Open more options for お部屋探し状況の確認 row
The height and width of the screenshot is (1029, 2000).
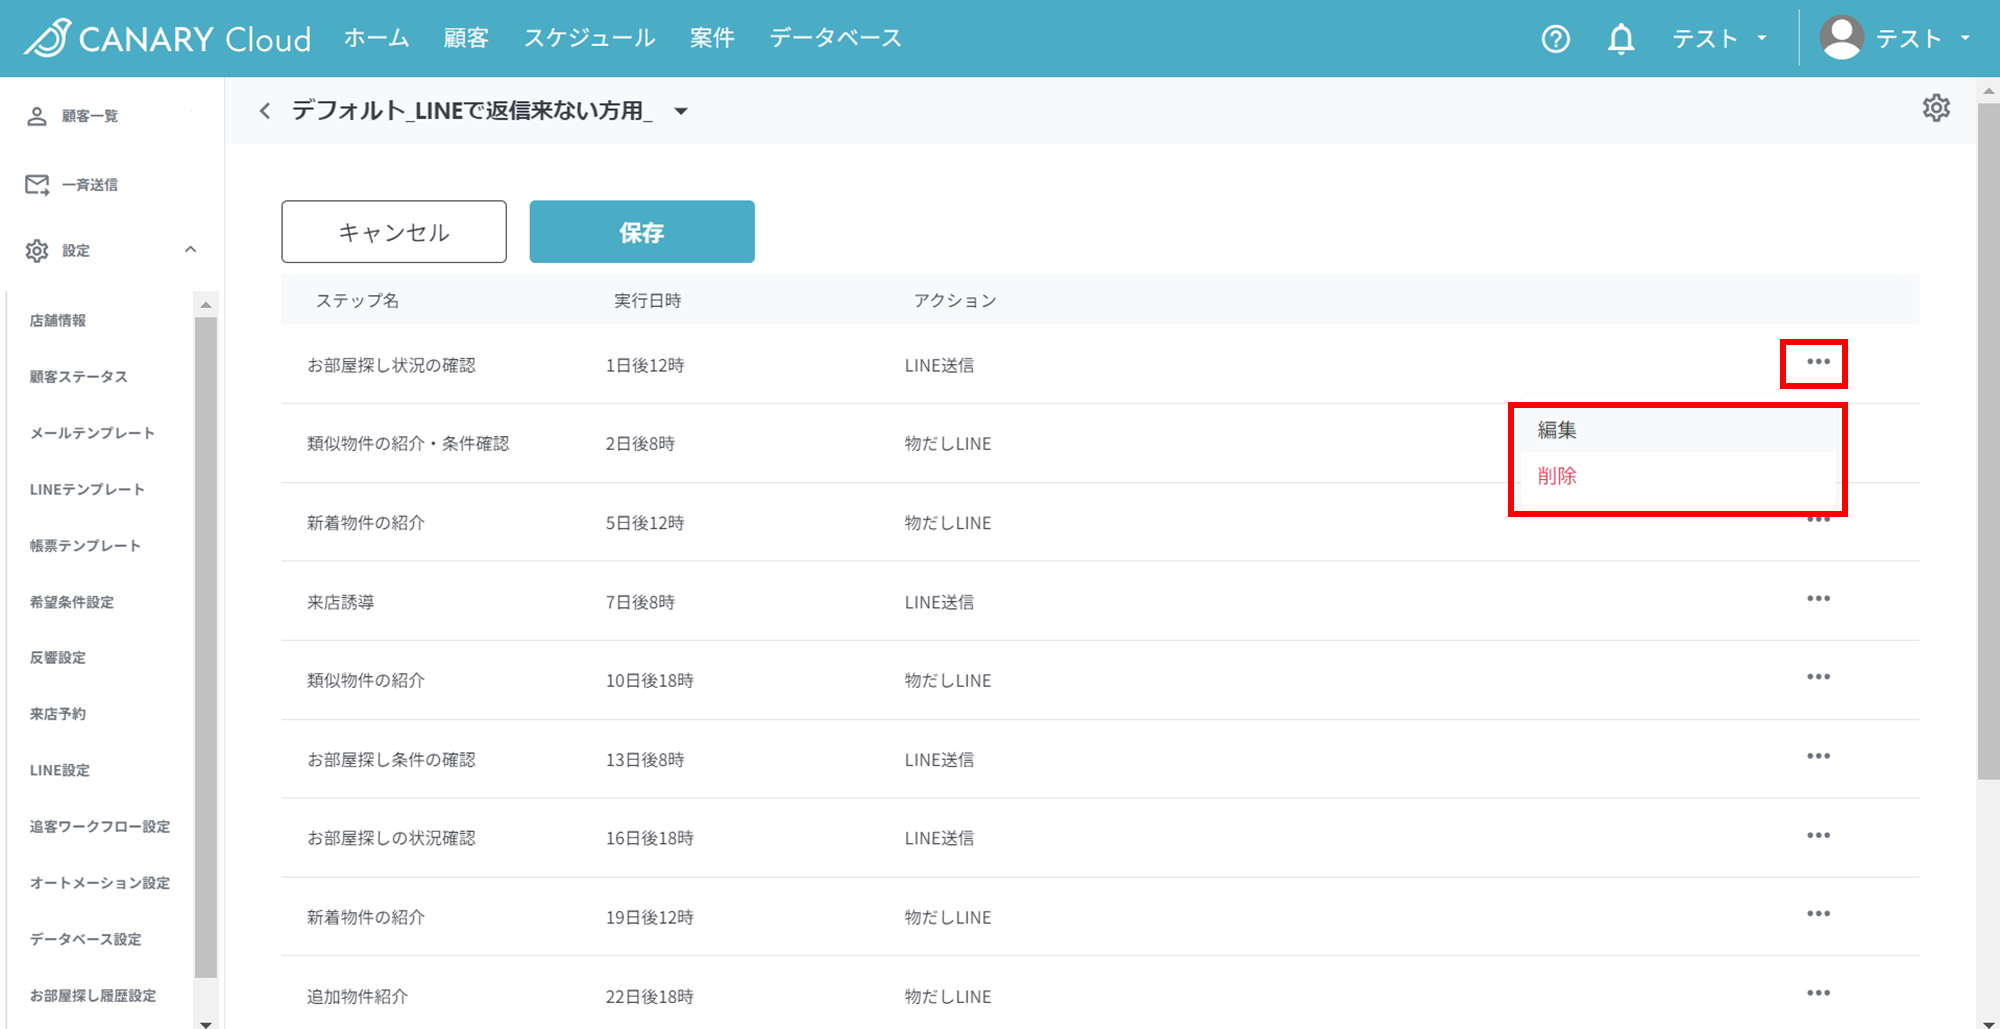click(x=1818, y=362)
